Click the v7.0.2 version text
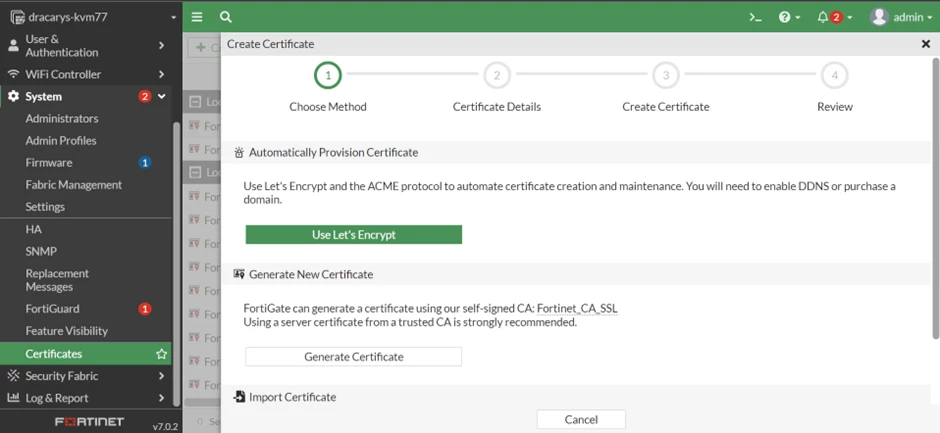940x433 pixels. point(165,426)
